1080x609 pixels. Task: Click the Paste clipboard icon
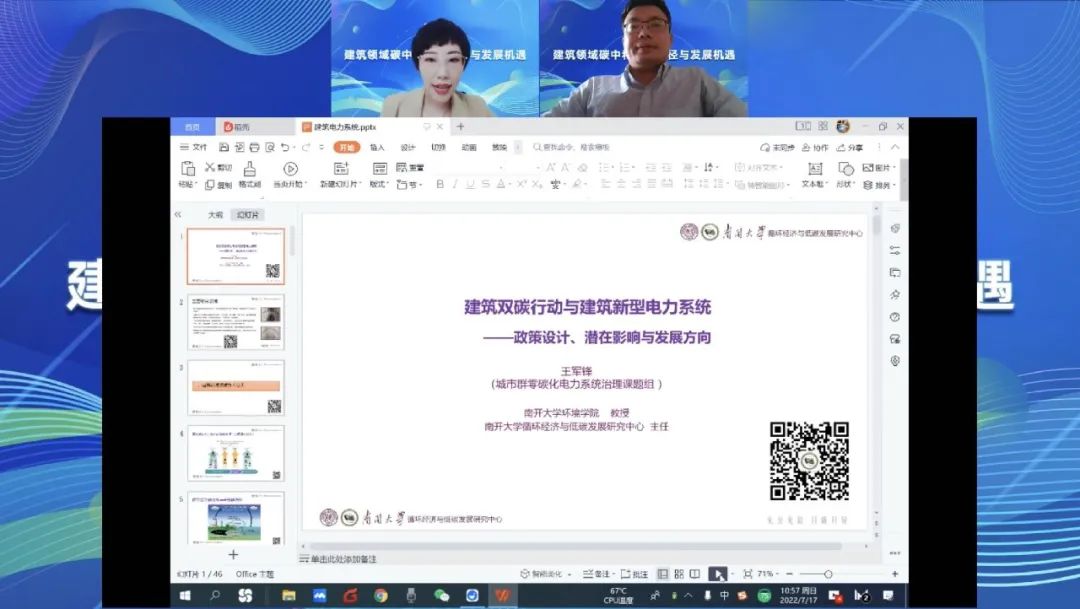click(x=187, y=169)
